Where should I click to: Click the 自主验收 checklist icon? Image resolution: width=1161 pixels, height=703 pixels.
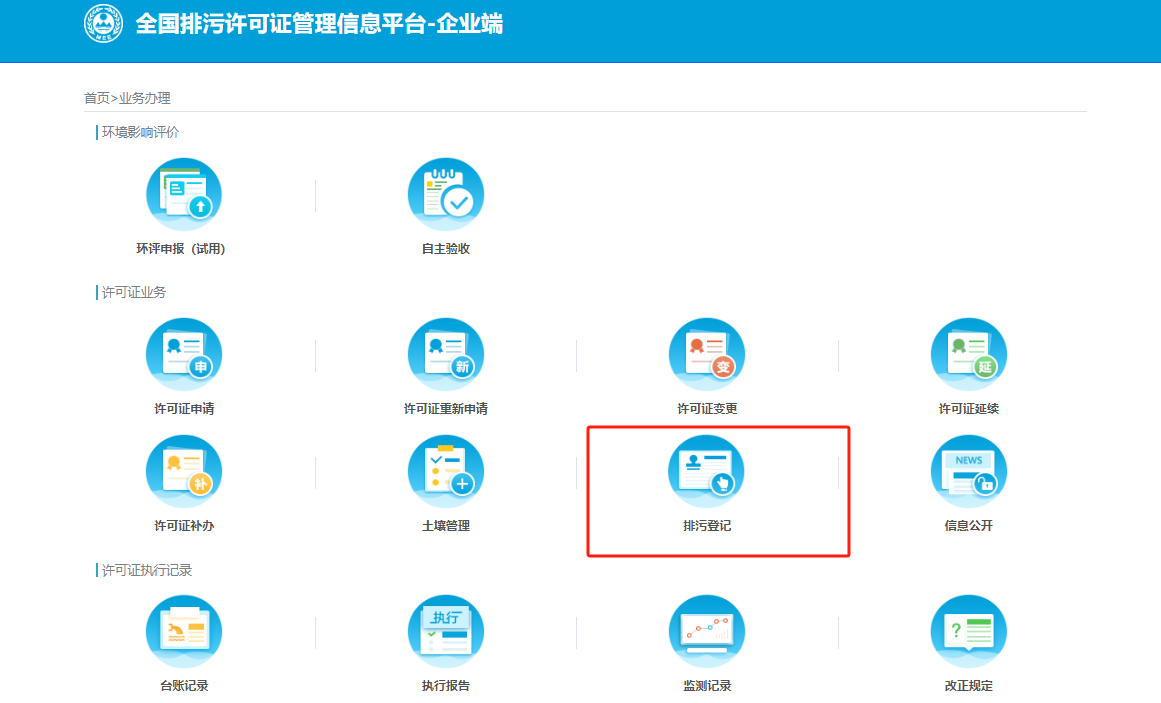(445, 195)
